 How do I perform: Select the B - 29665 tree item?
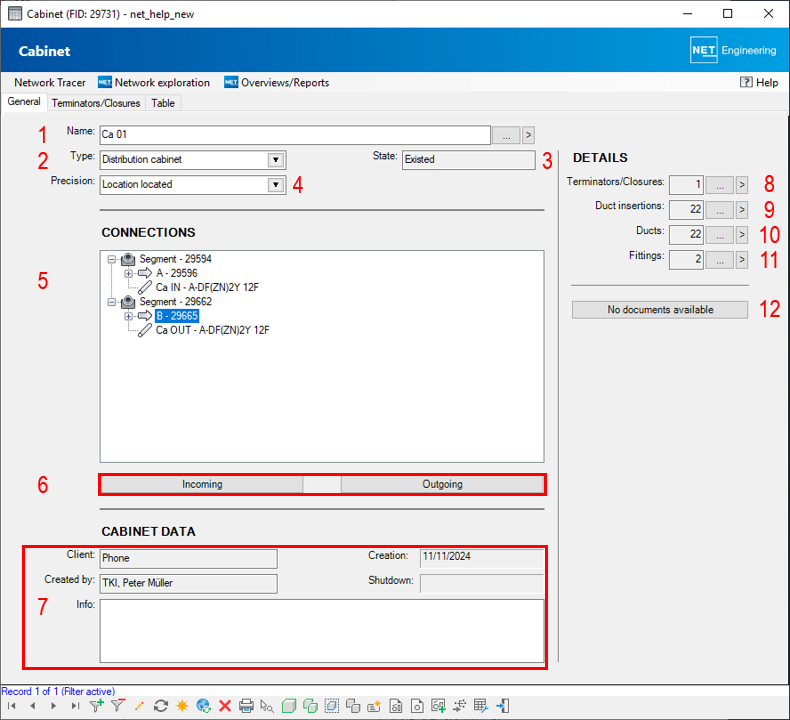point(177,316)
